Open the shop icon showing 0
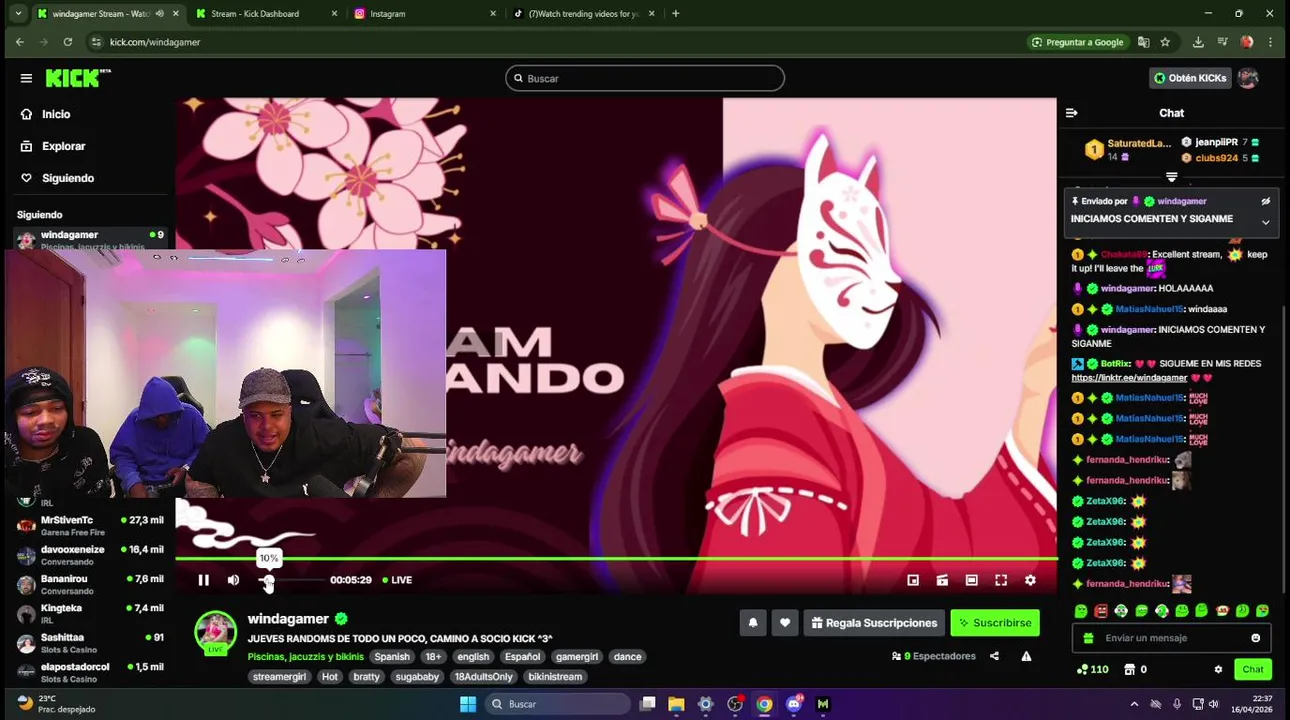 [x=1135, y=670]
